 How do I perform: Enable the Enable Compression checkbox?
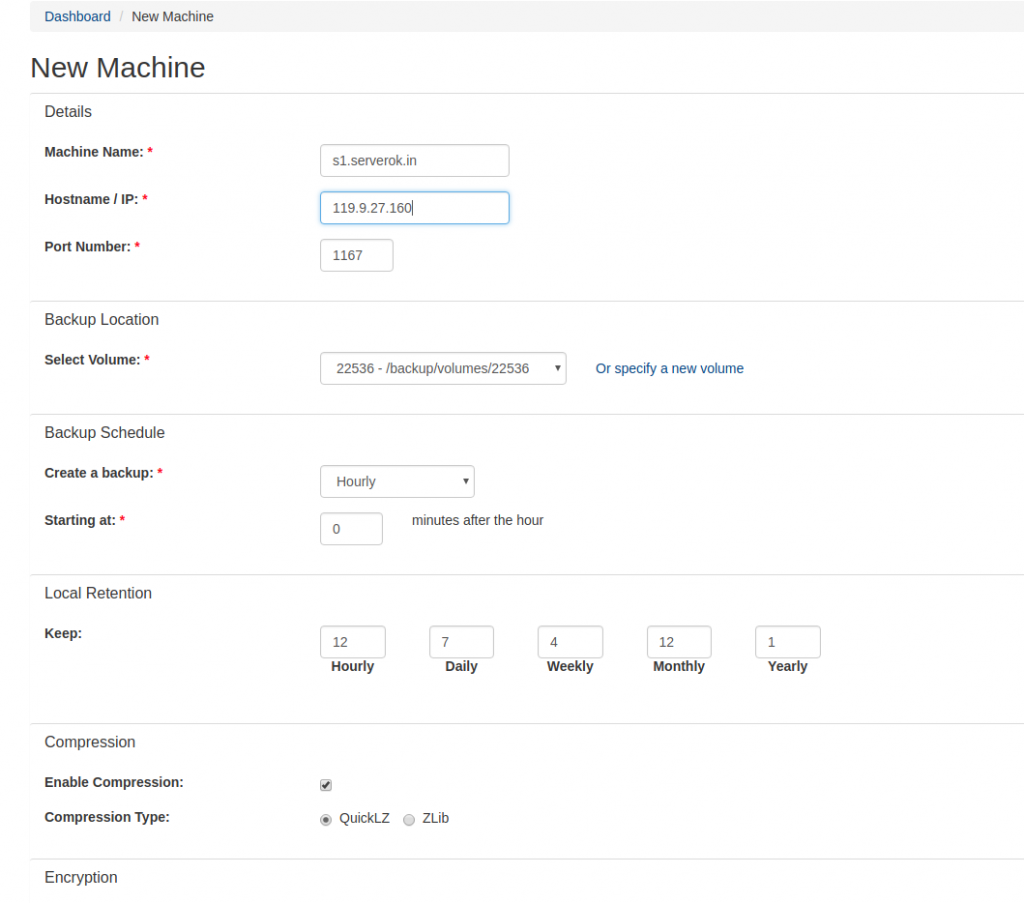(x=325, y=785)
